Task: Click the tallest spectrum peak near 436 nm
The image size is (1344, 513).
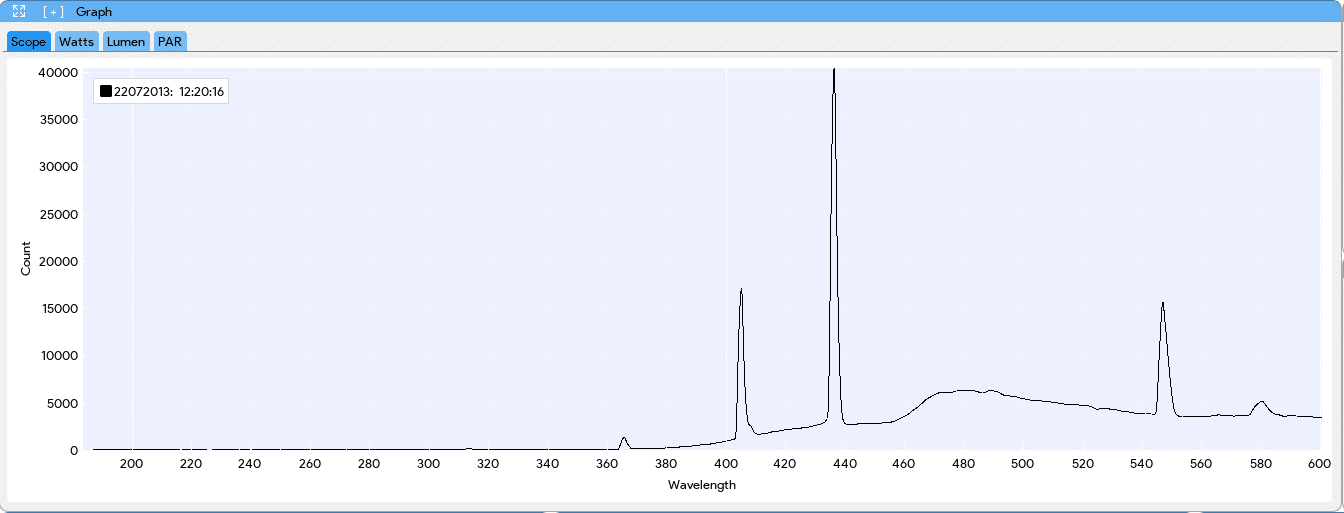Action: (834, 72)
